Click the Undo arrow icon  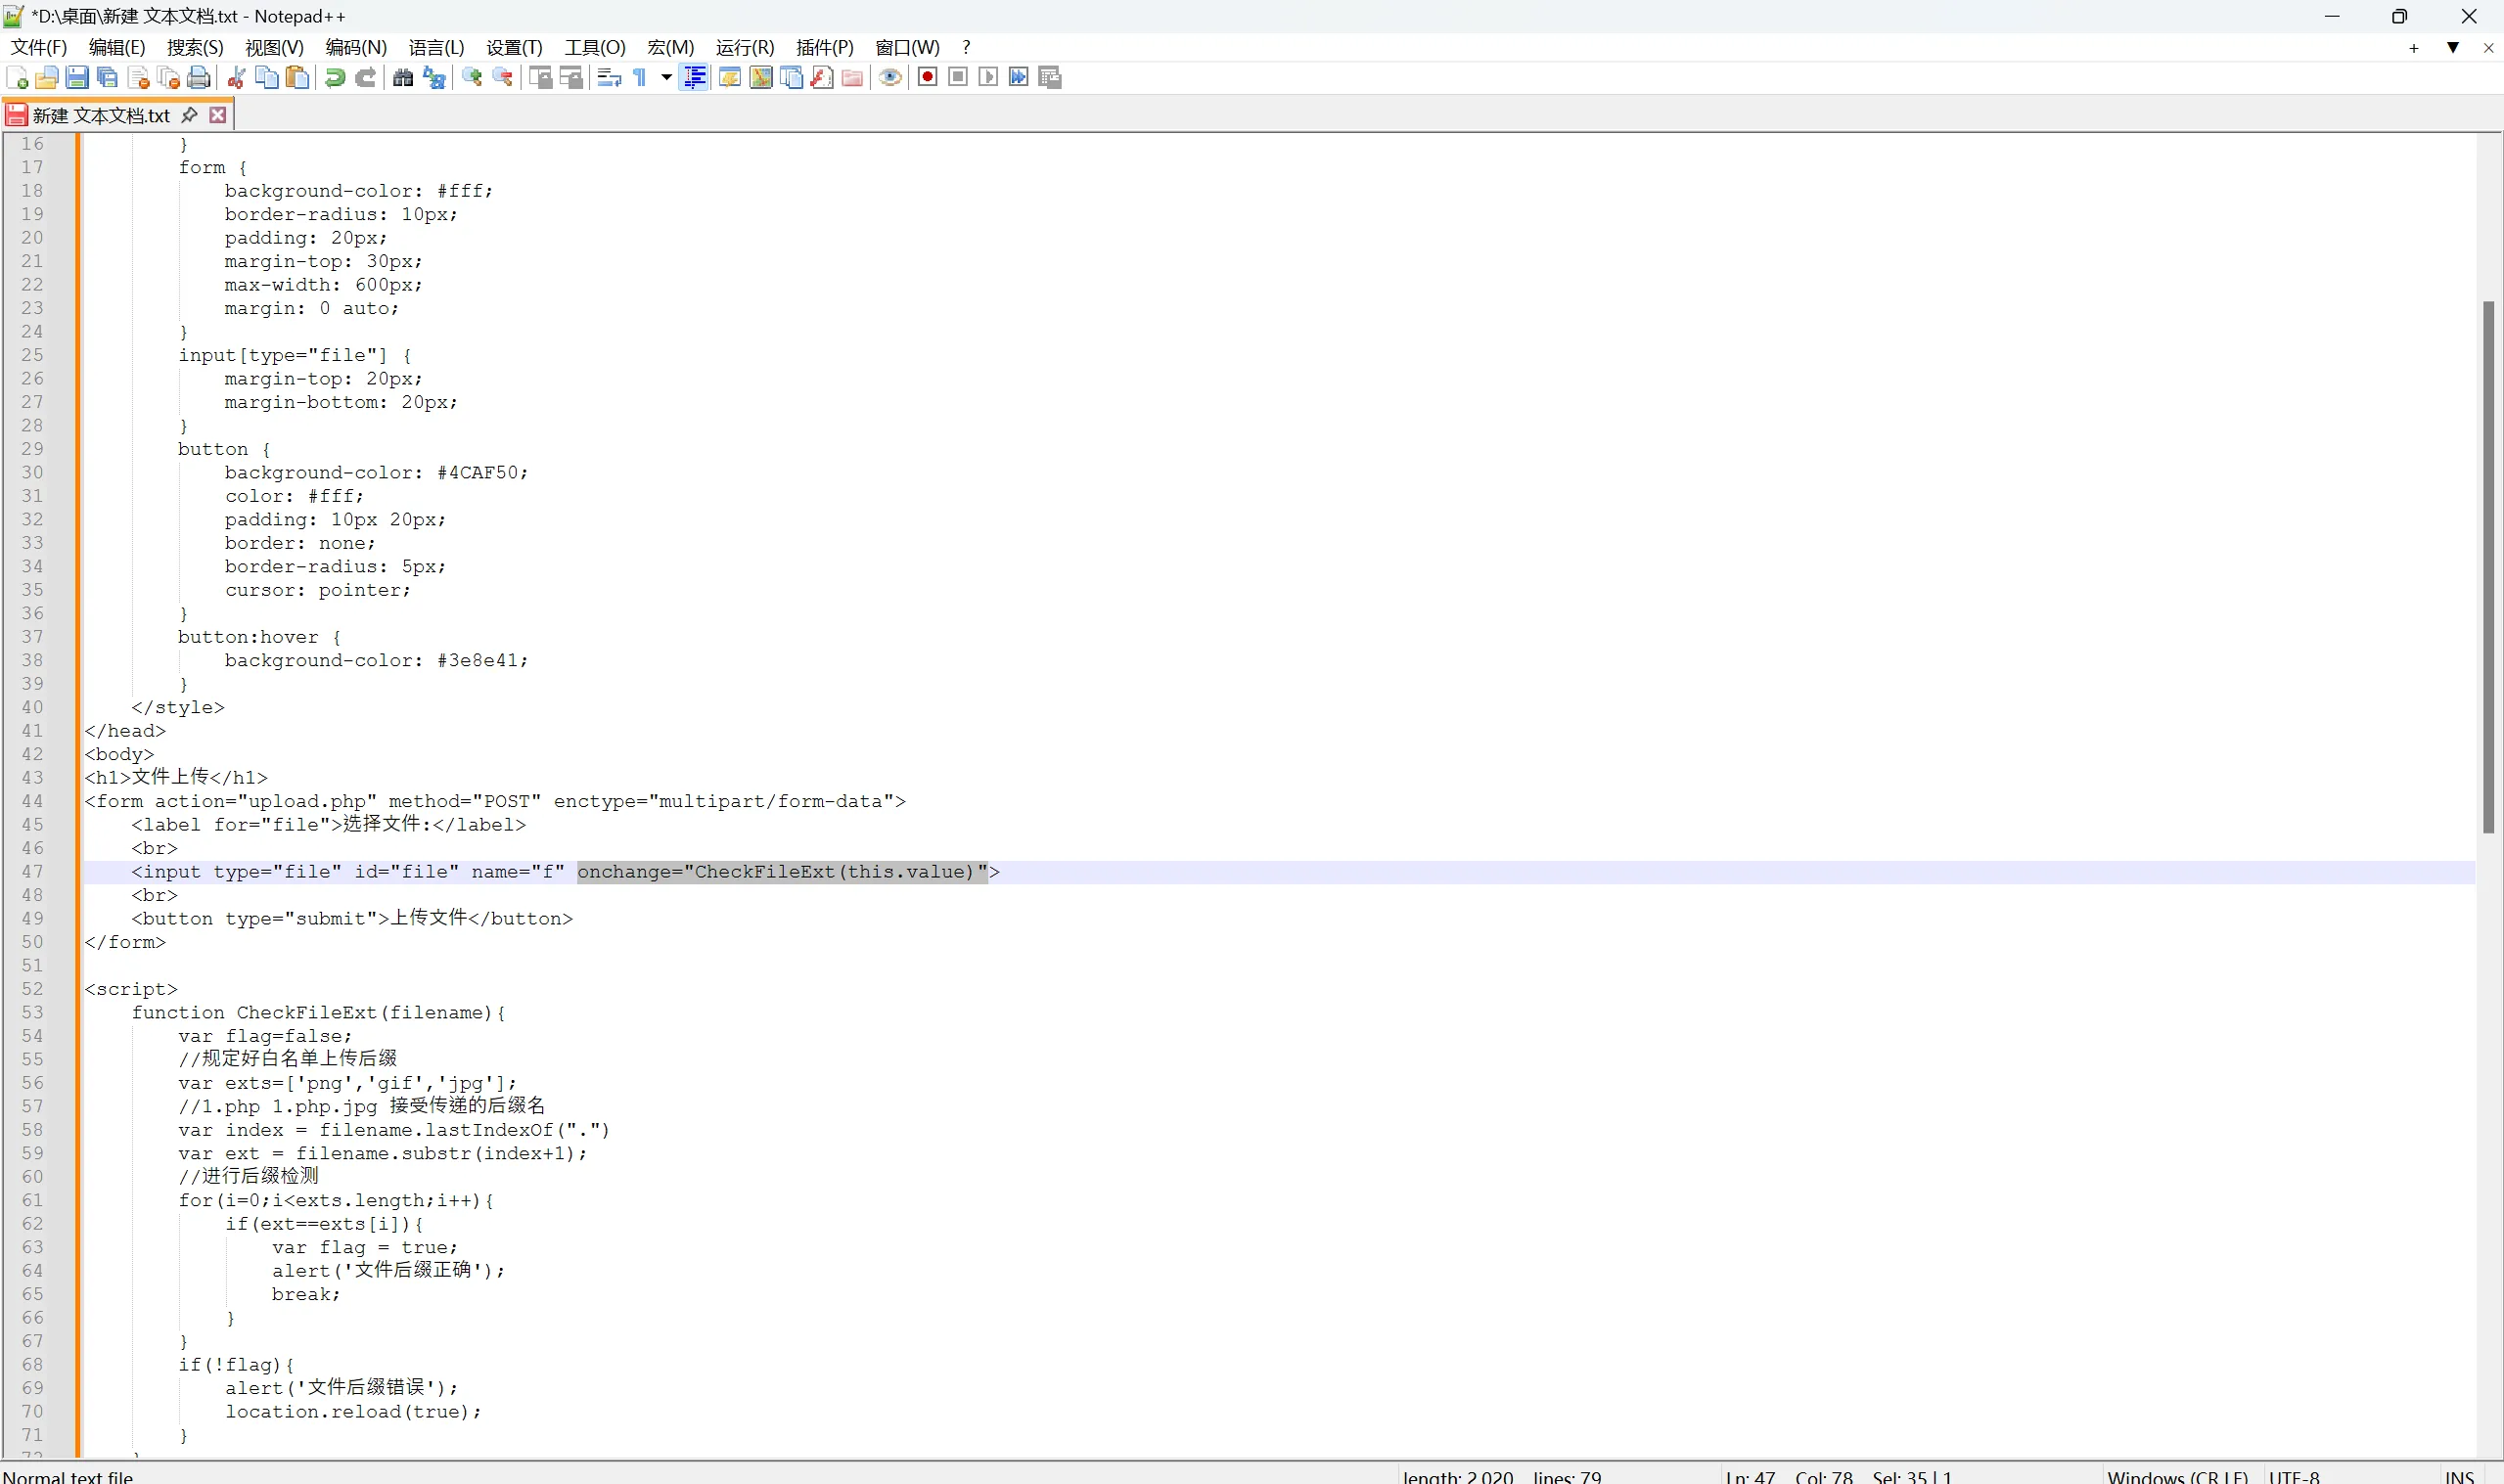coord(336,78)
